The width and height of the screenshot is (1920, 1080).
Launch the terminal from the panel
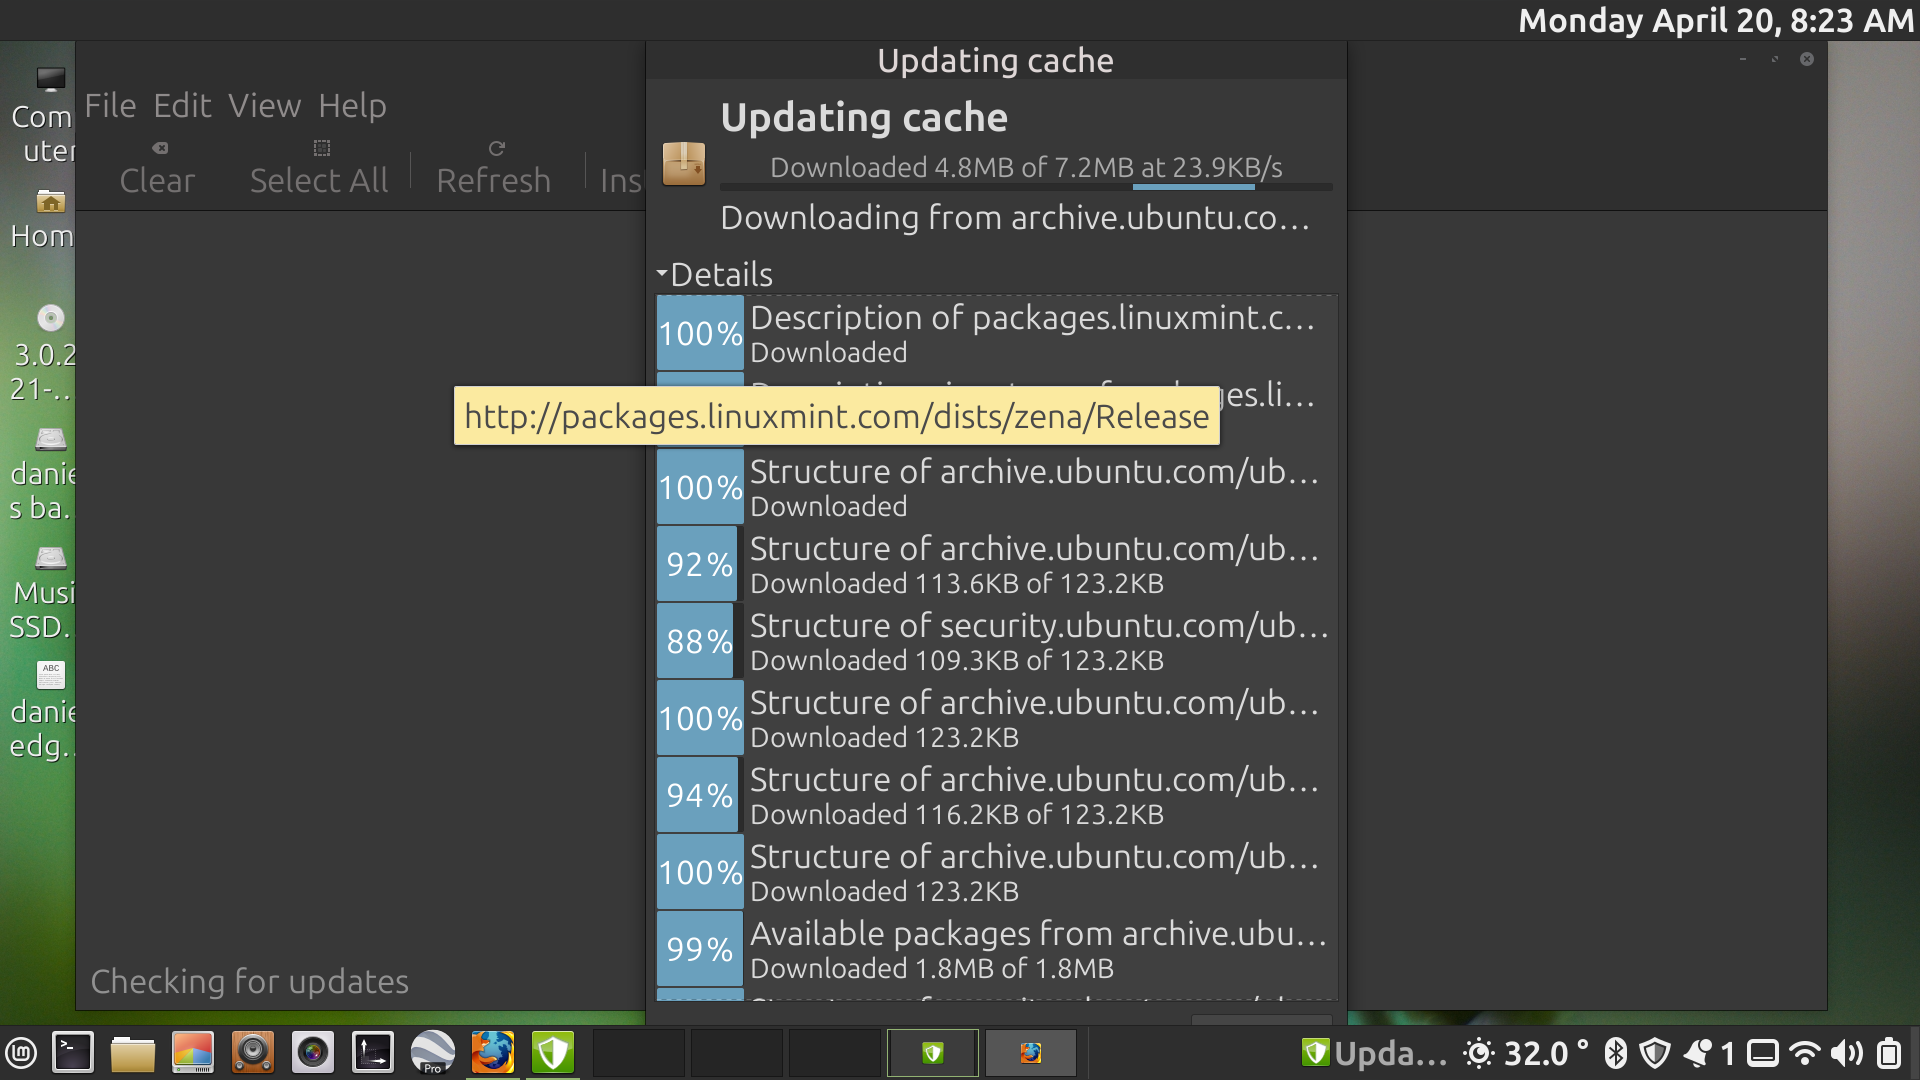(73, 1053)
